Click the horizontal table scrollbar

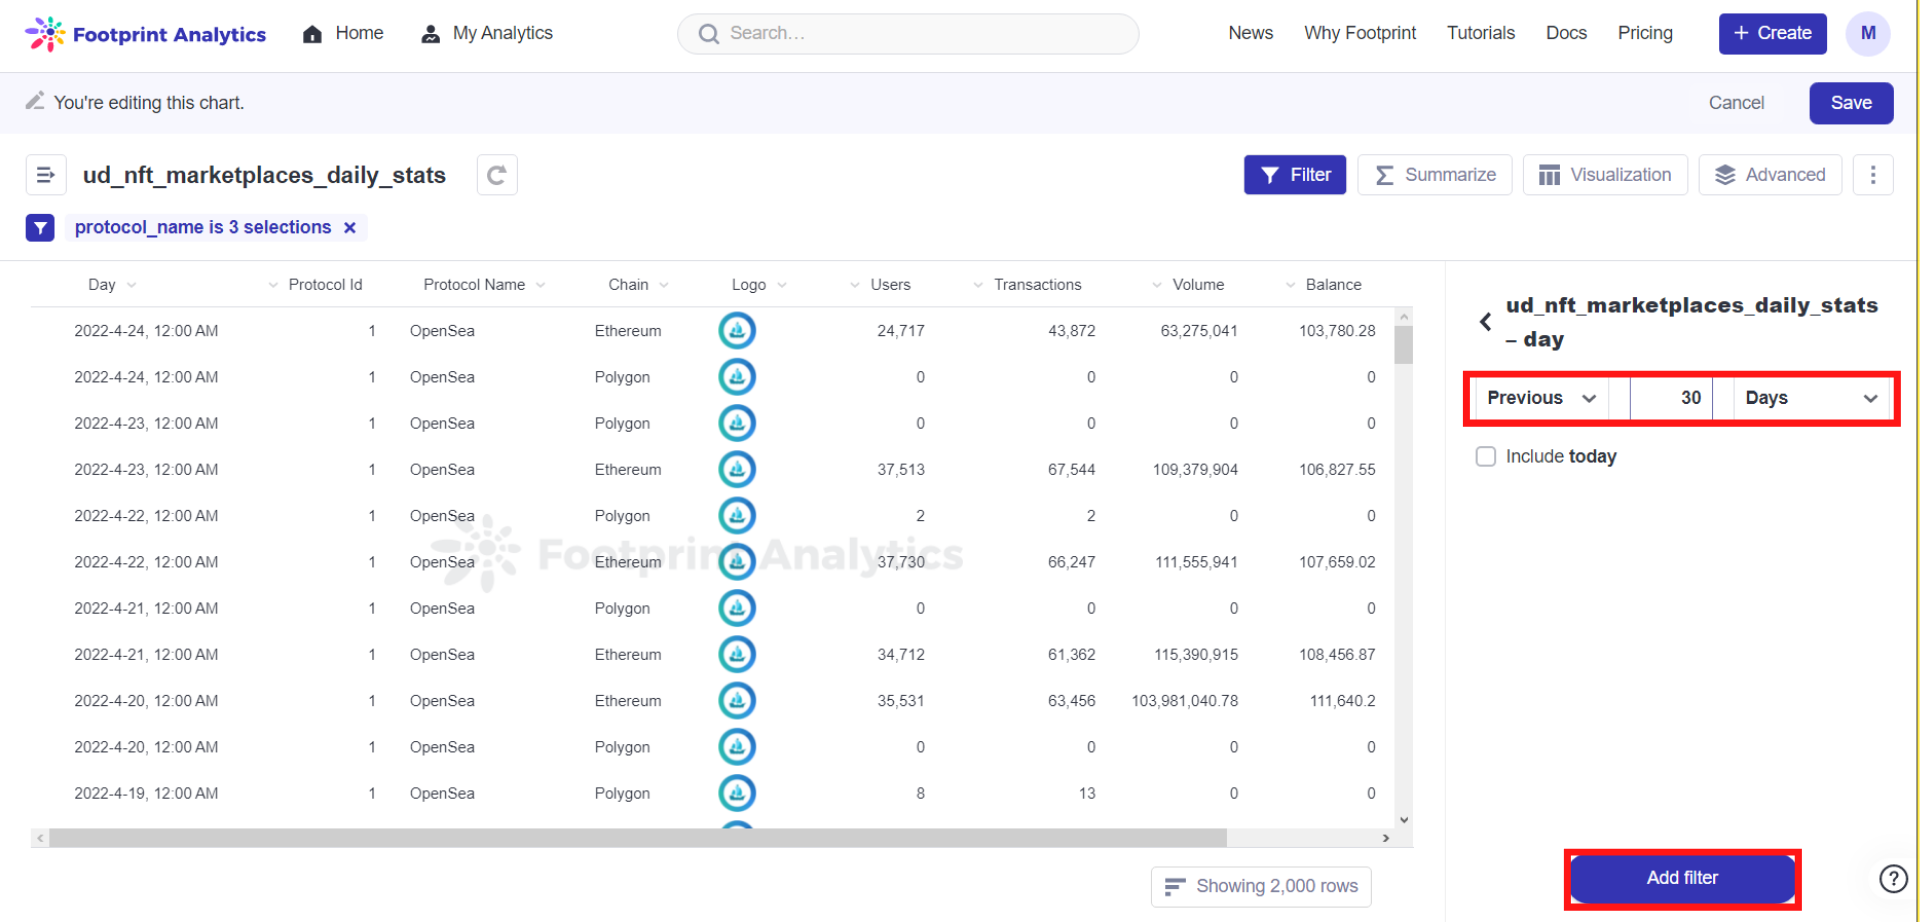point(638,838)
